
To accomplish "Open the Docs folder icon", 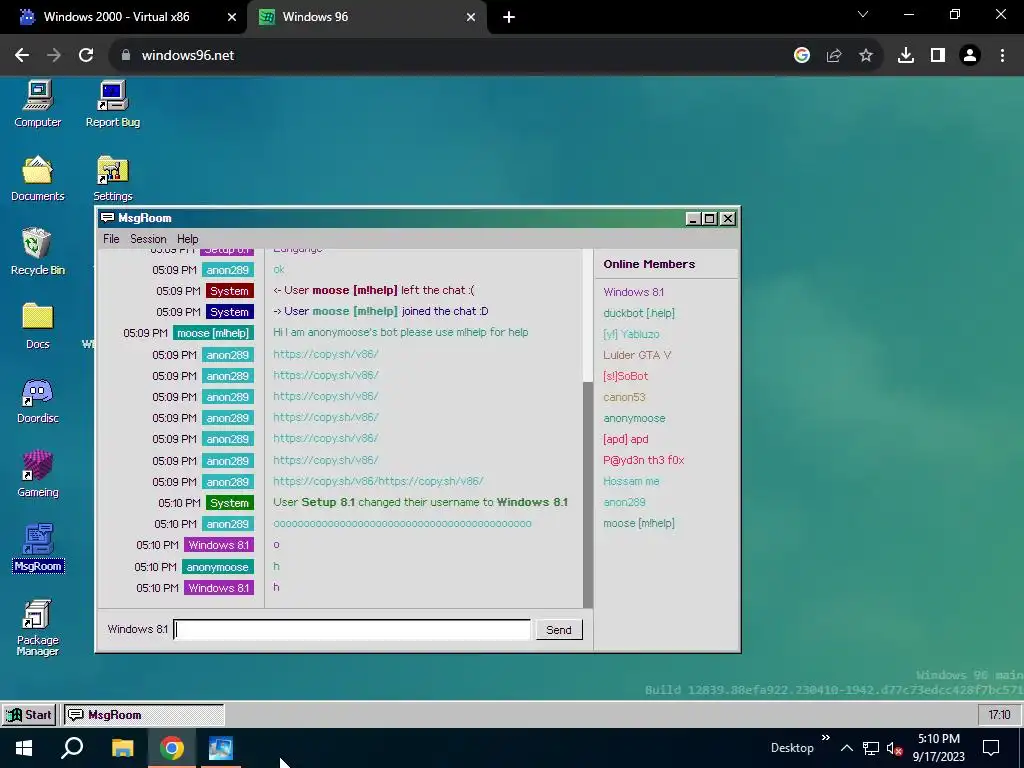I will 38,326.
